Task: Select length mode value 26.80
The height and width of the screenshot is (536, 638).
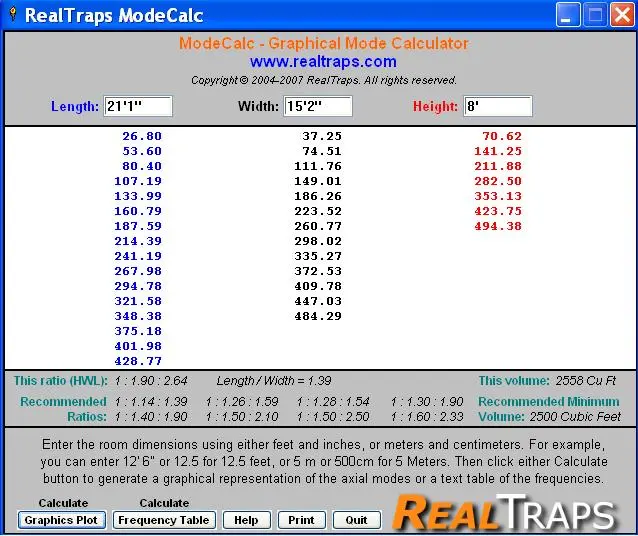Action: click(x=142, y=136)
